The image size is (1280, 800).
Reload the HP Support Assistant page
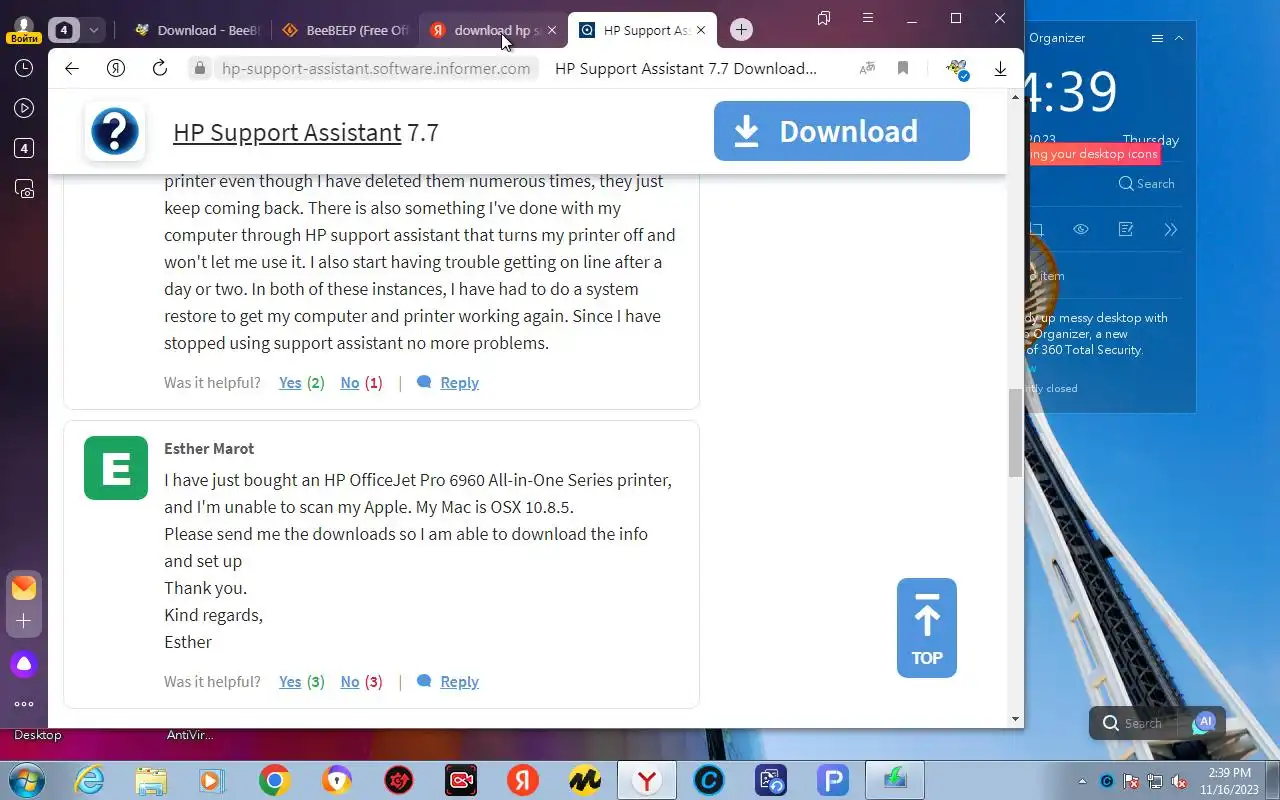[x=160, y=68]
